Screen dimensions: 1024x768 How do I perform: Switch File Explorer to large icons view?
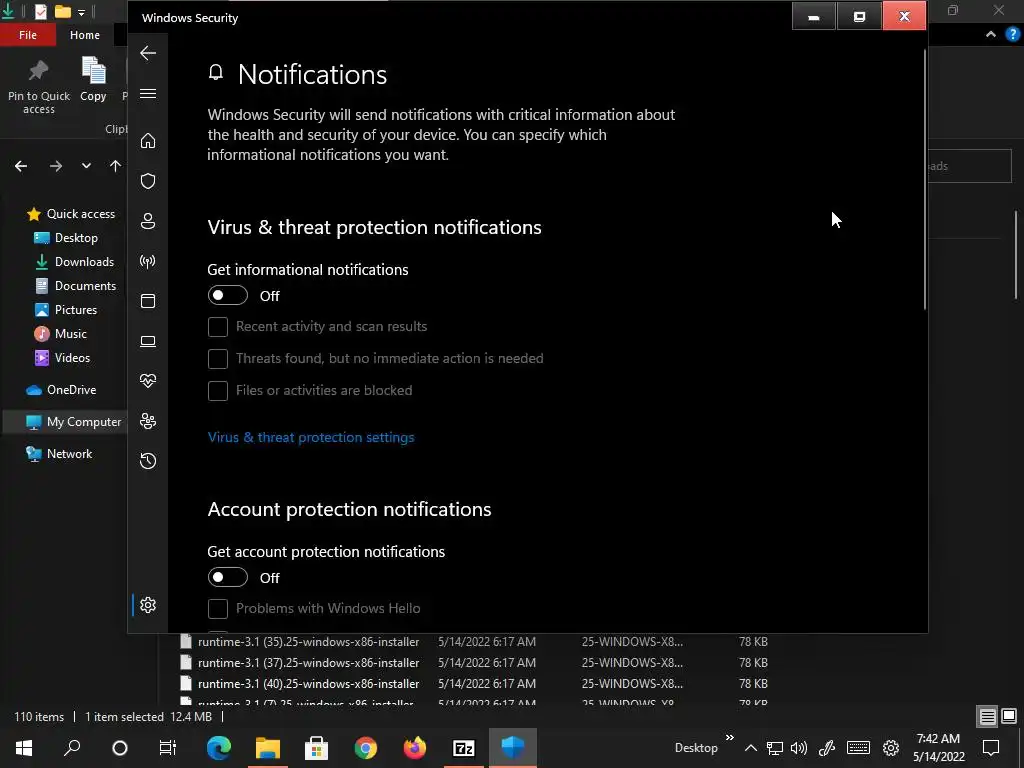coord(1009,716)
